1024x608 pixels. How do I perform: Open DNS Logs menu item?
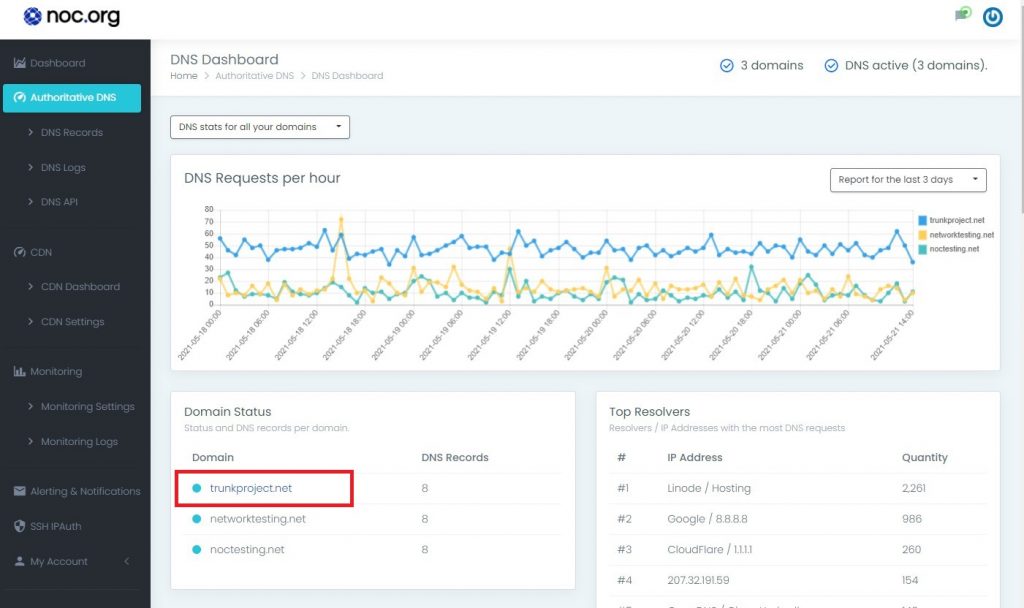pos(63,167)
